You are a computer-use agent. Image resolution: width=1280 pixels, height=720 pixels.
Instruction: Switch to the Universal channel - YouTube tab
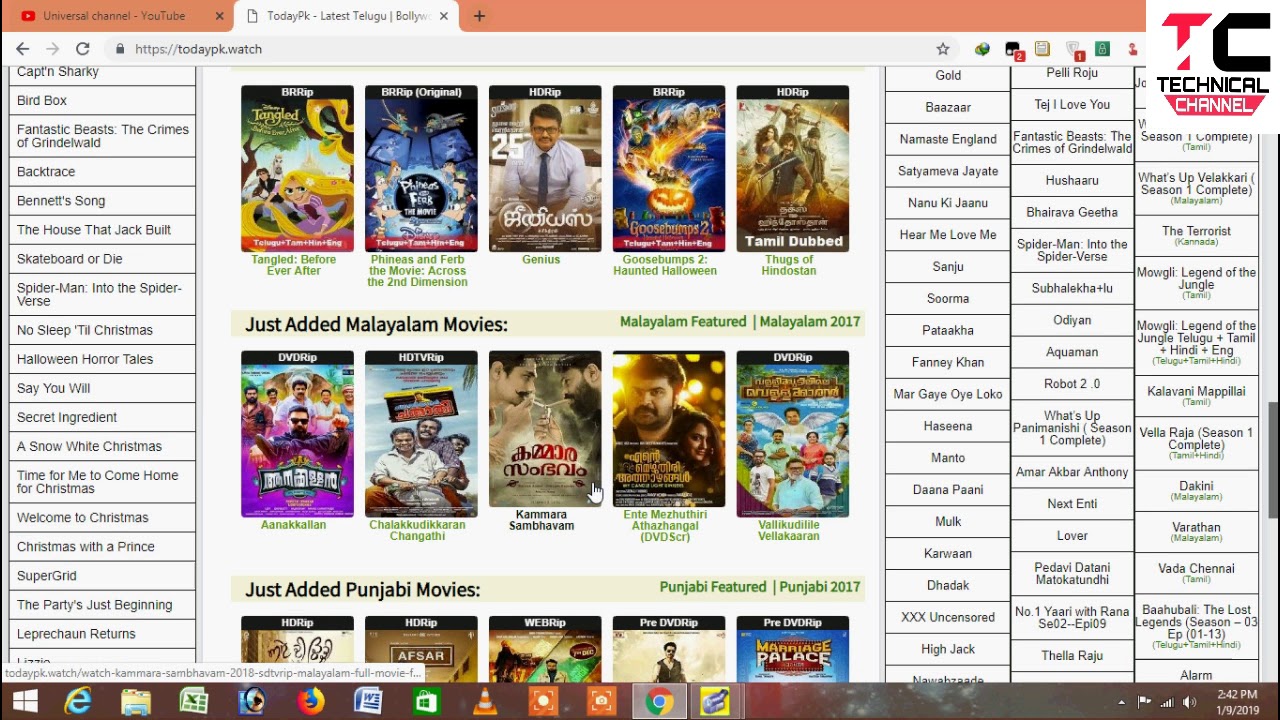116,16
